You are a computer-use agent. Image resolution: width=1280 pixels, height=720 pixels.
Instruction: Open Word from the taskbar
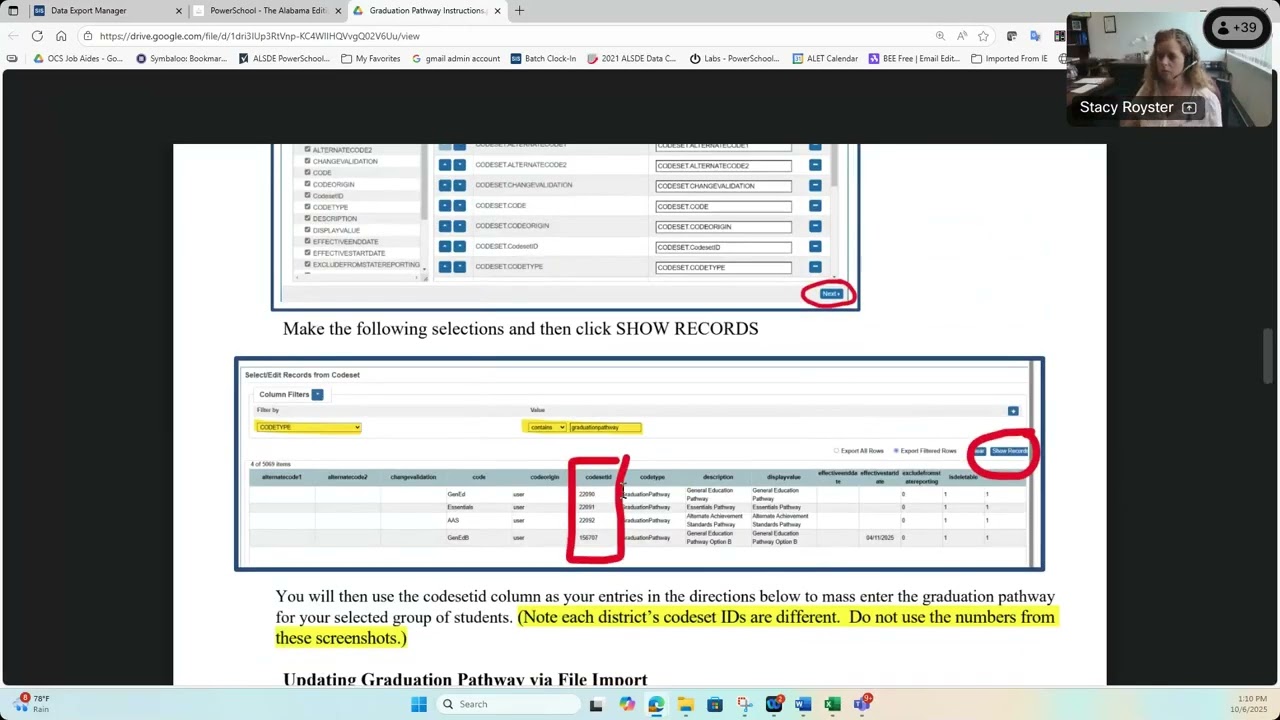[803, 704]
